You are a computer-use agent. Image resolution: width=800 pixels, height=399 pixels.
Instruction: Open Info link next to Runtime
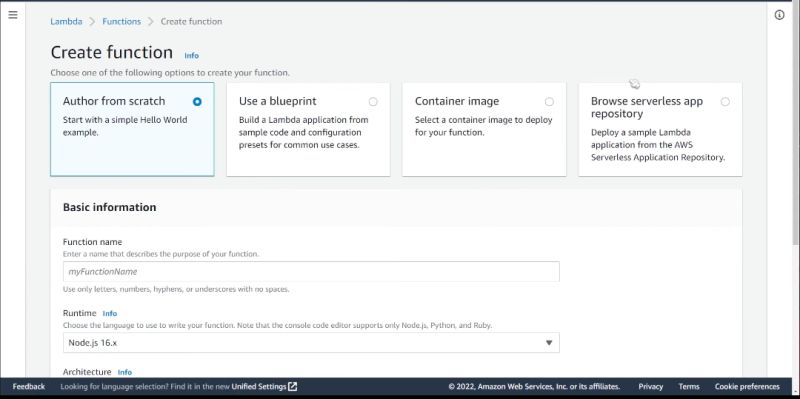110,313
